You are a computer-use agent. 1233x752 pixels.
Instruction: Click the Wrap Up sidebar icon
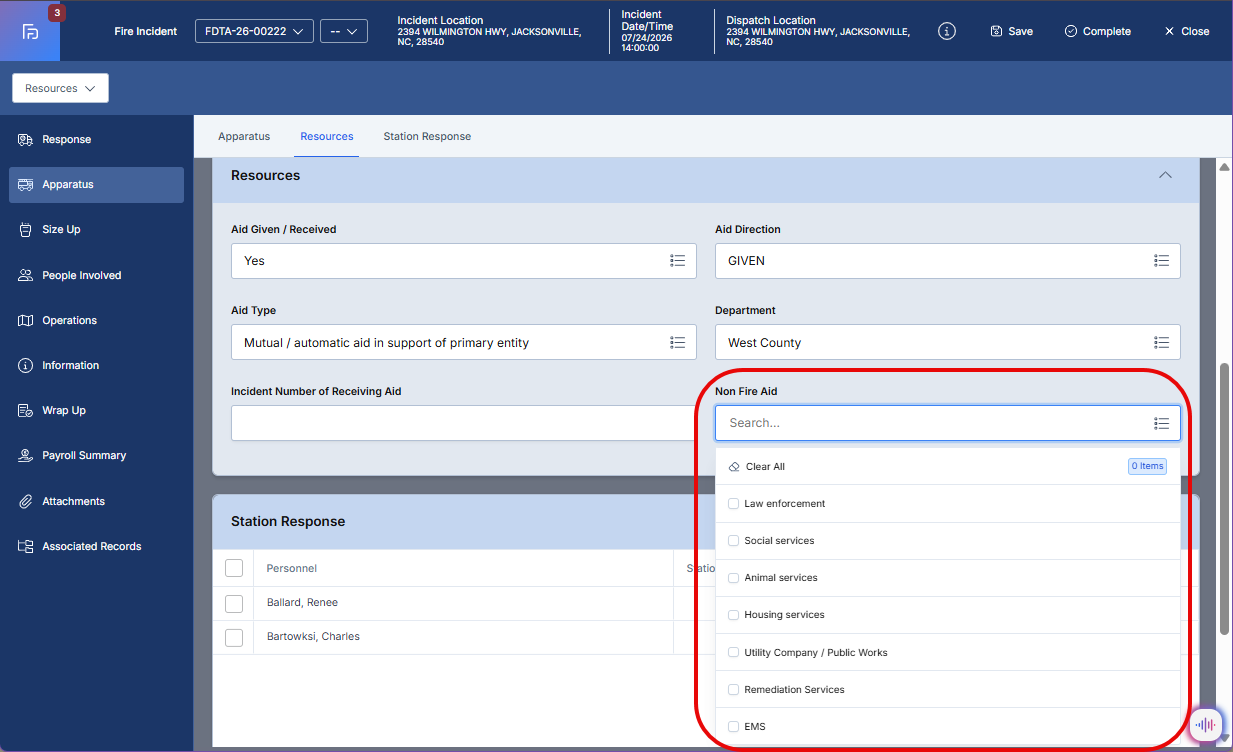(26, 411)
